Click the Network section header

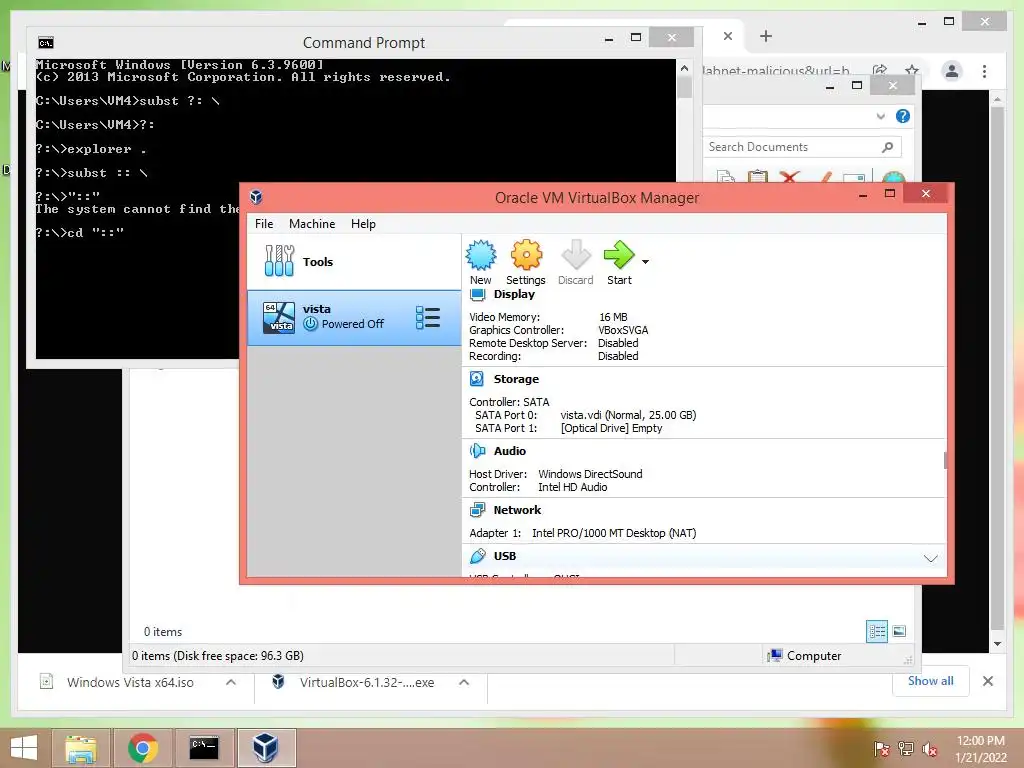517,510
